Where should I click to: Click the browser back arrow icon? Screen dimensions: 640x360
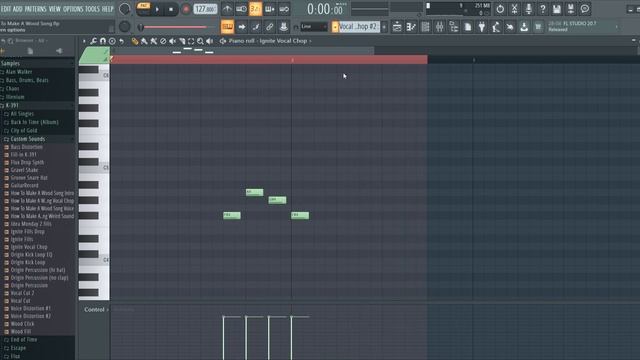pyautogui.click(x=4, y=41)
